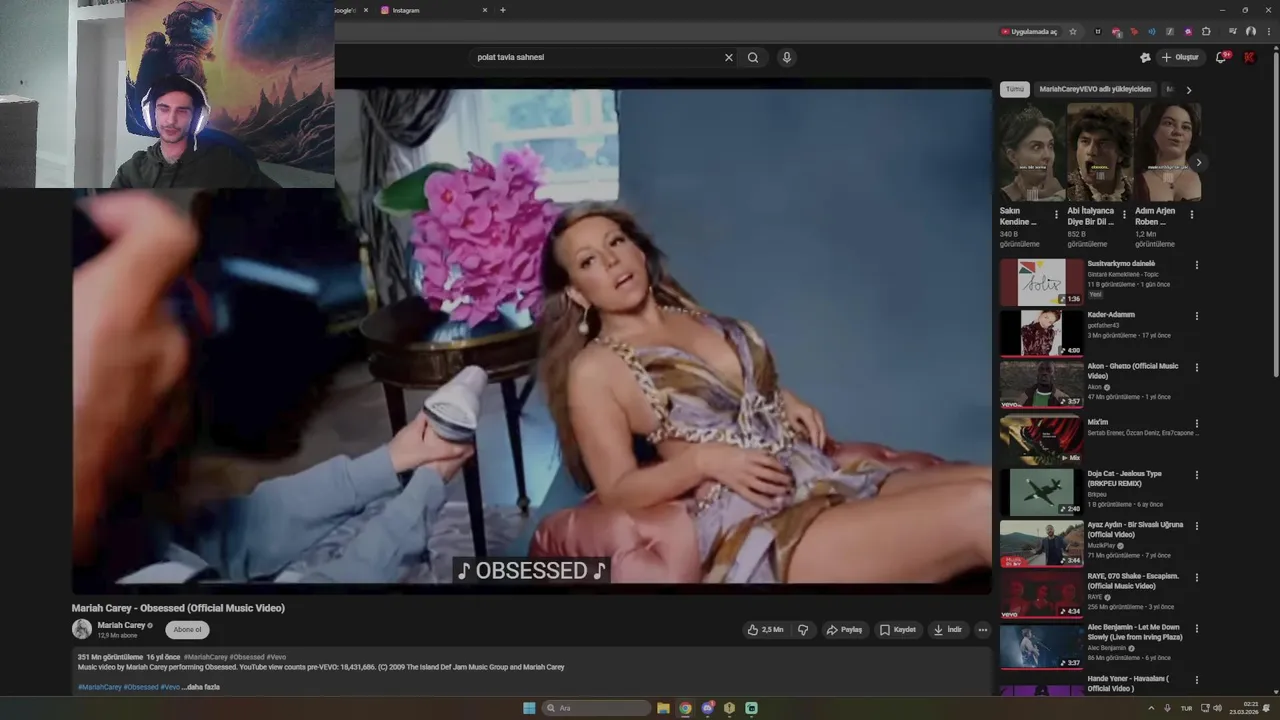Open Alec Benjamin - Let Me Down Slowly
The image size is (1280, 720).
tap(1135, 632)
